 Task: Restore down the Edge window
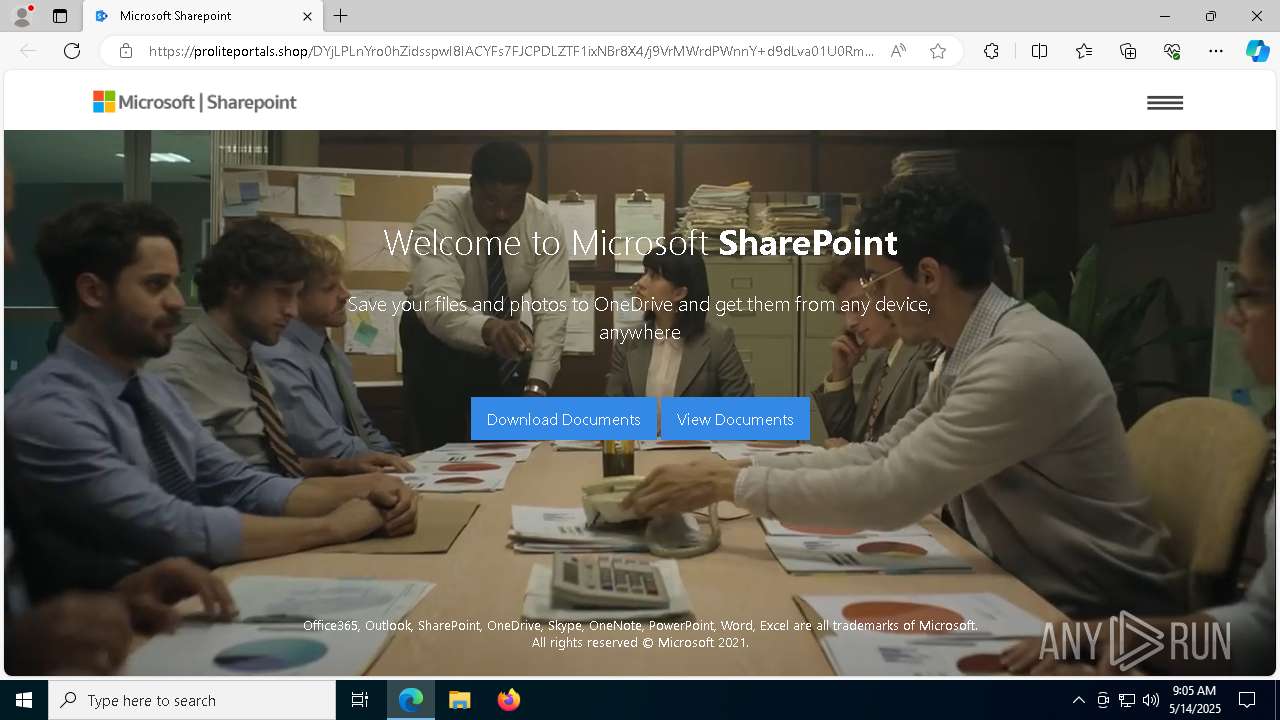point(1211,16)
